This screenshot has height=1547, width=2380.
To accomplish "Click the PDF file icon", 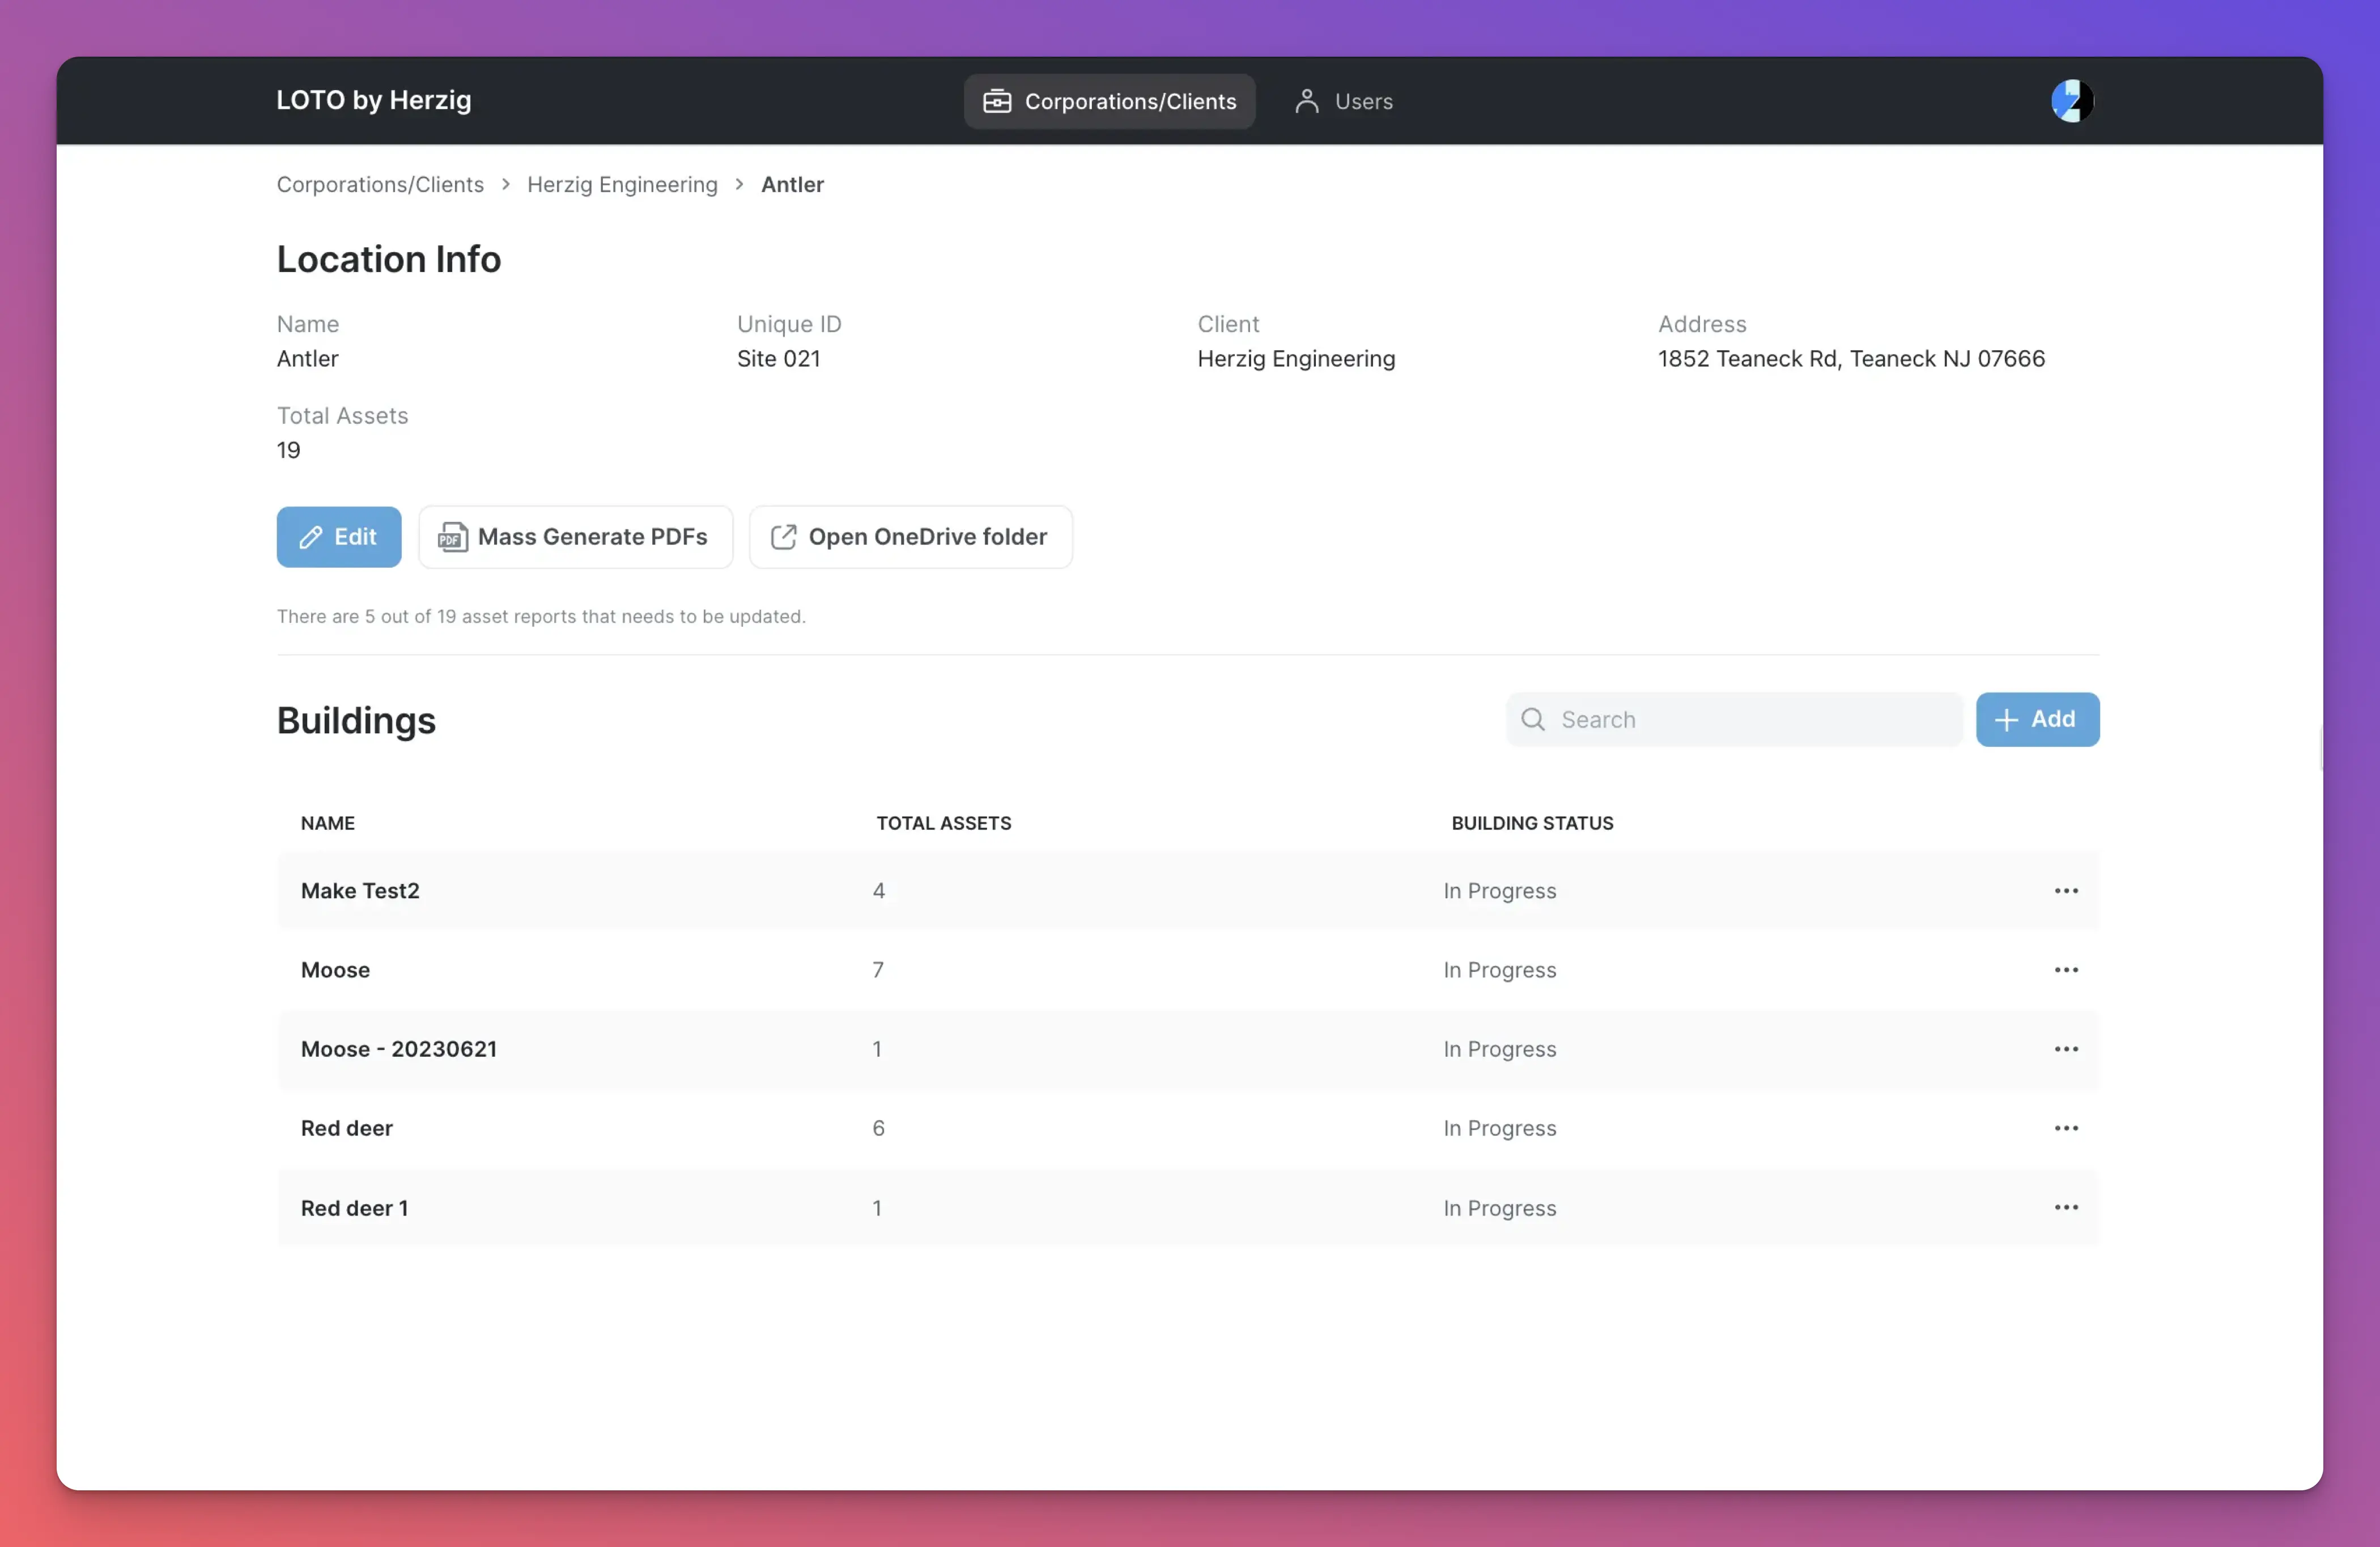I will pos(452,537).
